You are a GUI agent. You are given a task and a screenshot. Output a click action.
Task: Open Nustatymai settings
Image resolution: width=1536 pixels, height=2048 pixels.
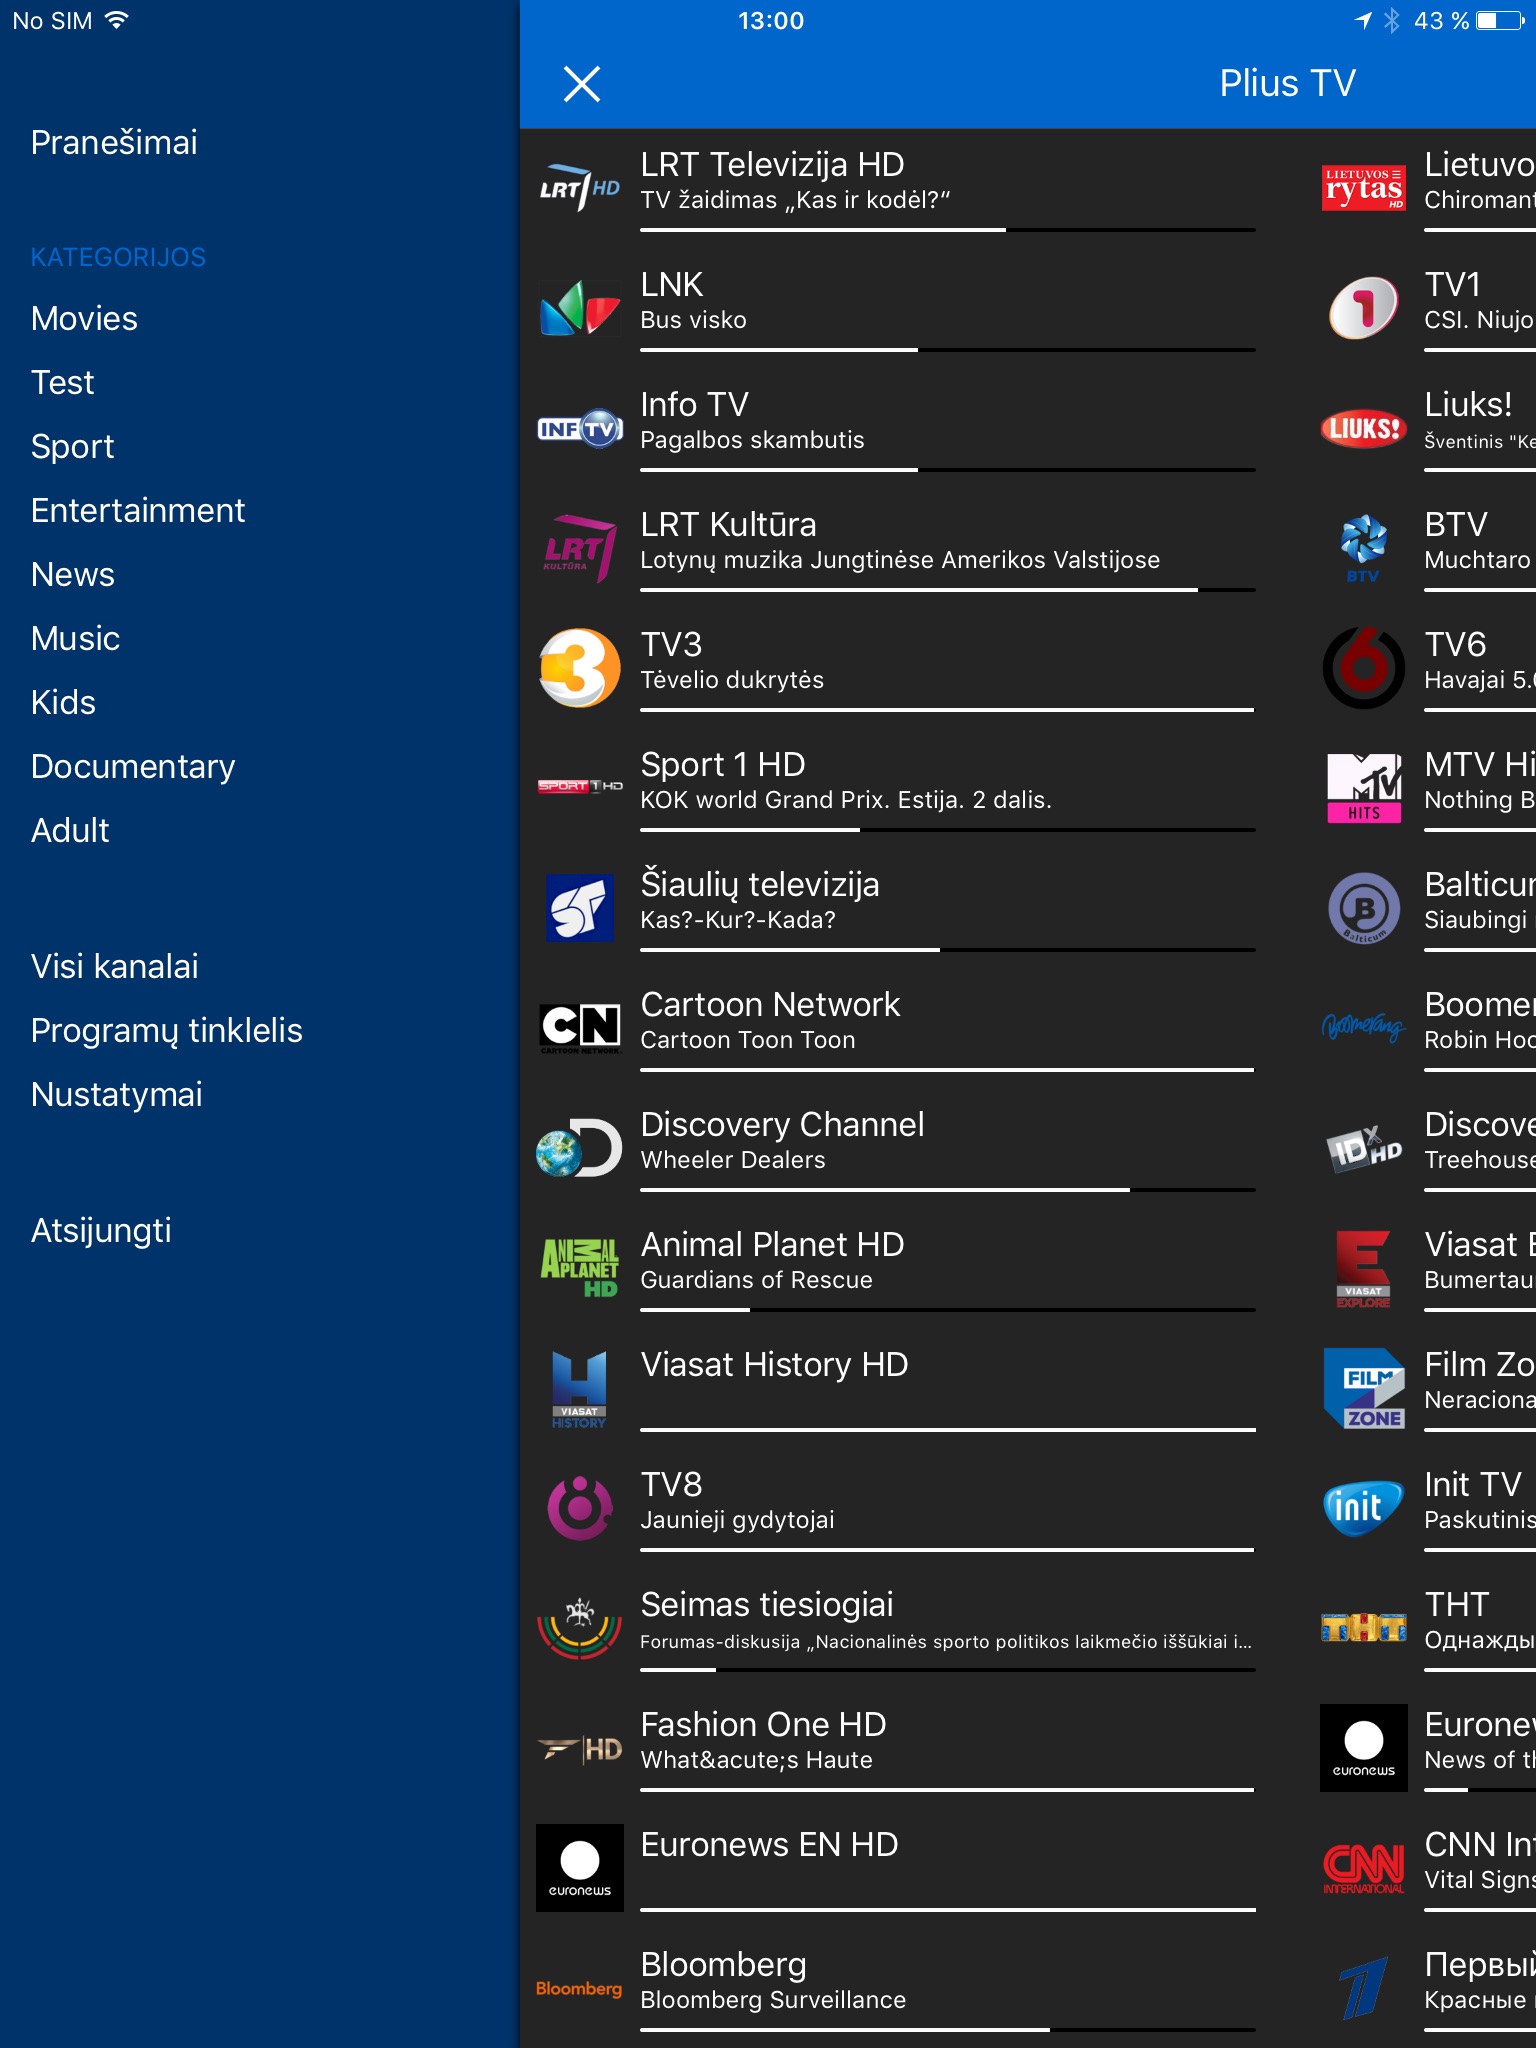117,1094
